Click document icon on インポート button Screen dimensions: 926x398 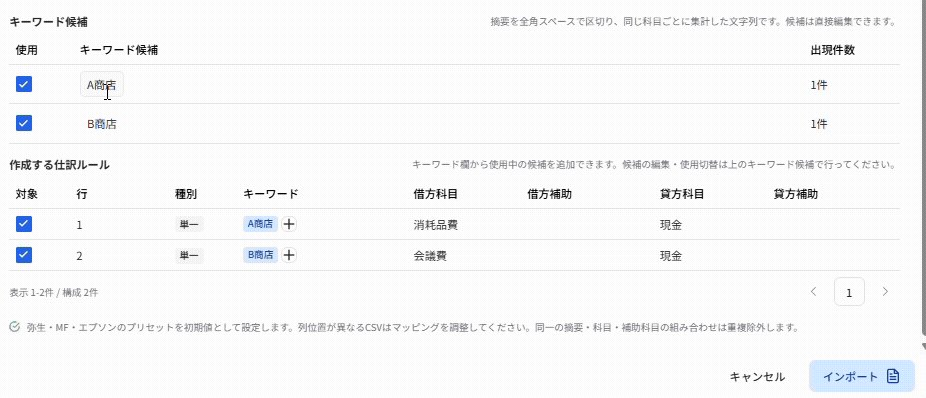coord(893,377)
